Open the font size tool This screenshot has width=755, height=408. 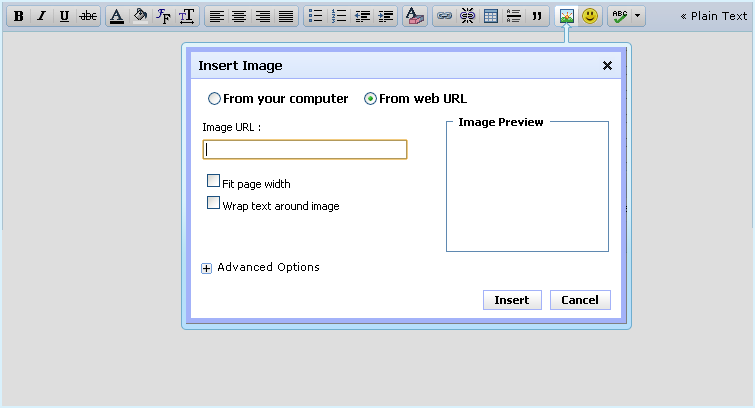click(x=187, y=16)
